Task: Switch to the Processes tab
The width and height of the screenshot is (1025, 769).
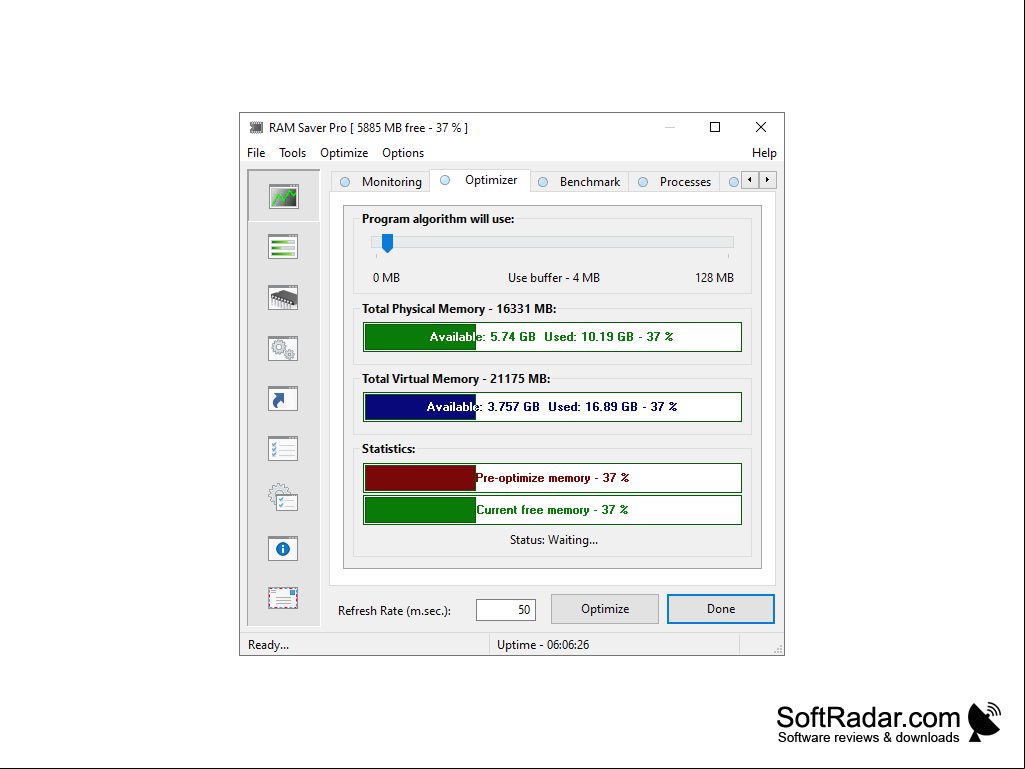Action: coord(675,182)
